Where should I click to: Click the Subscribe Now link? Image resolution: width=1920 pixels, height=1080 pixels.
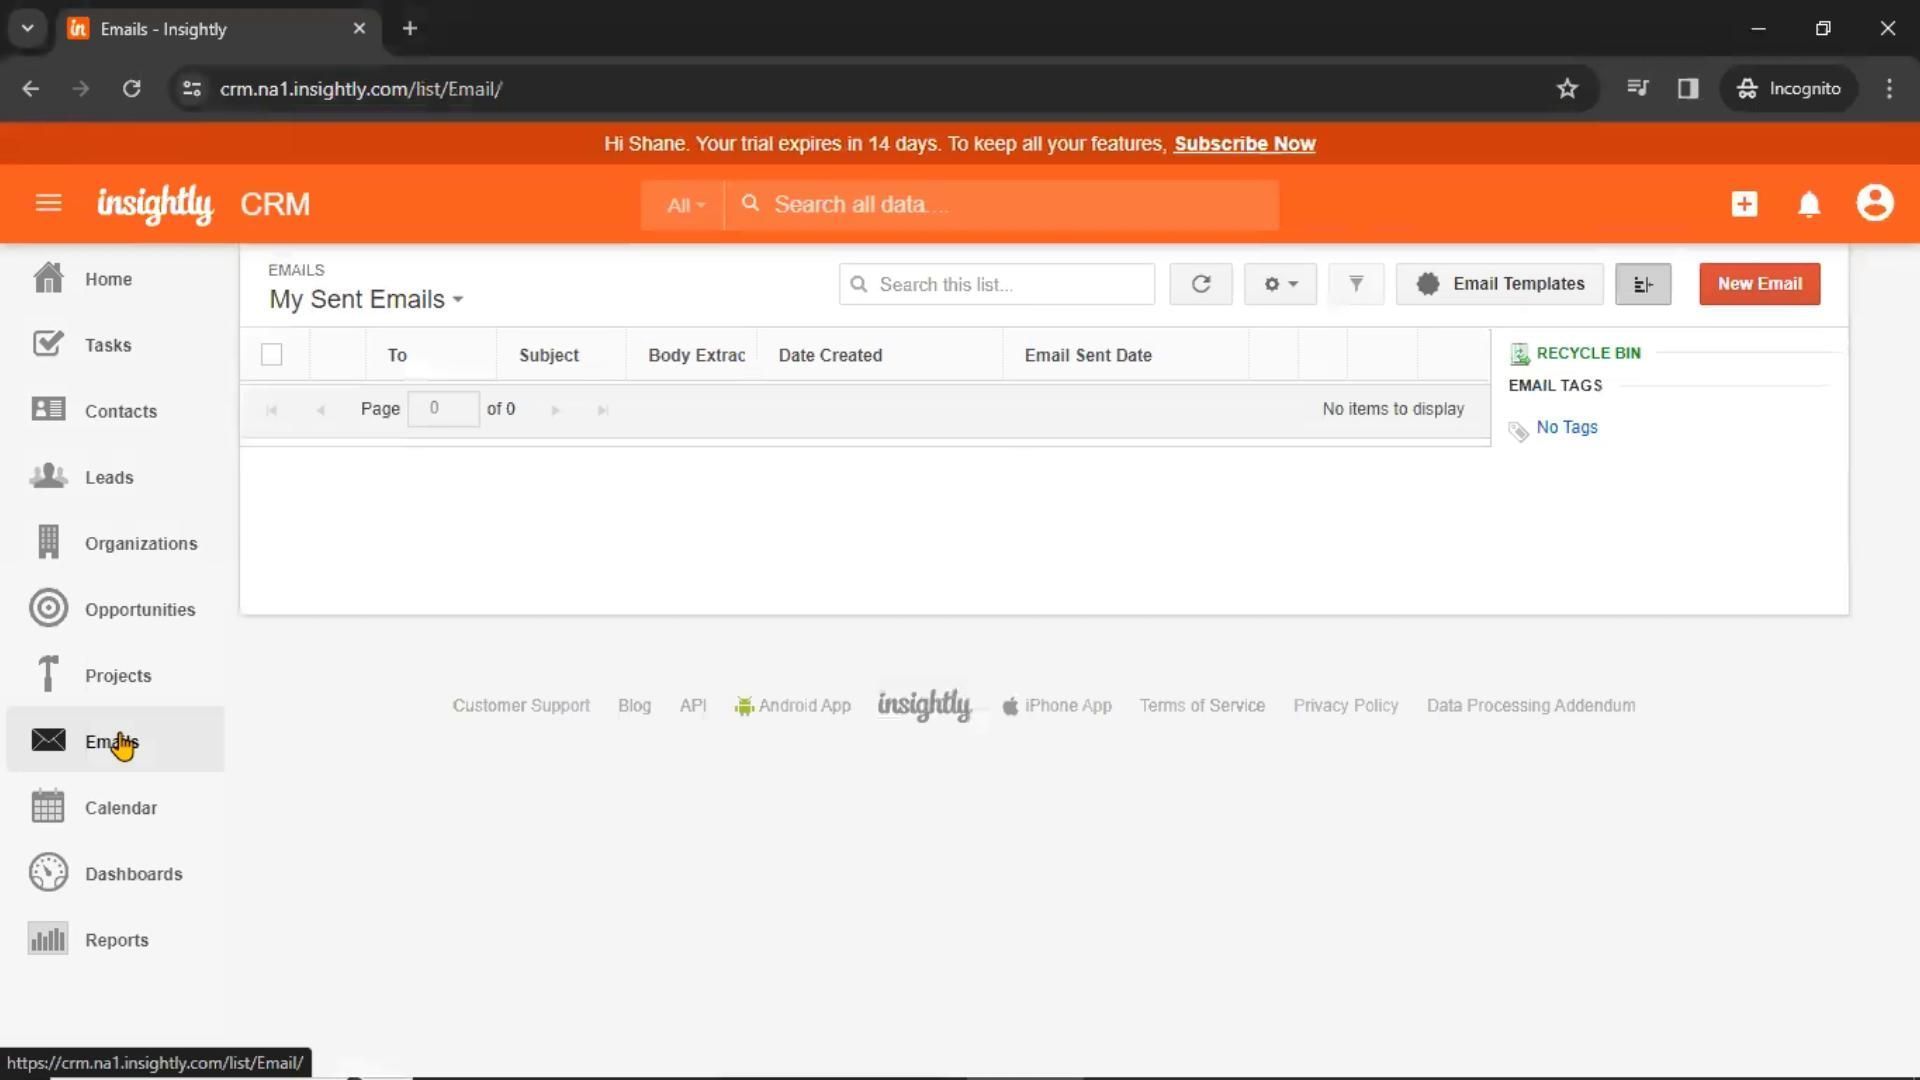pos(1244,144)
